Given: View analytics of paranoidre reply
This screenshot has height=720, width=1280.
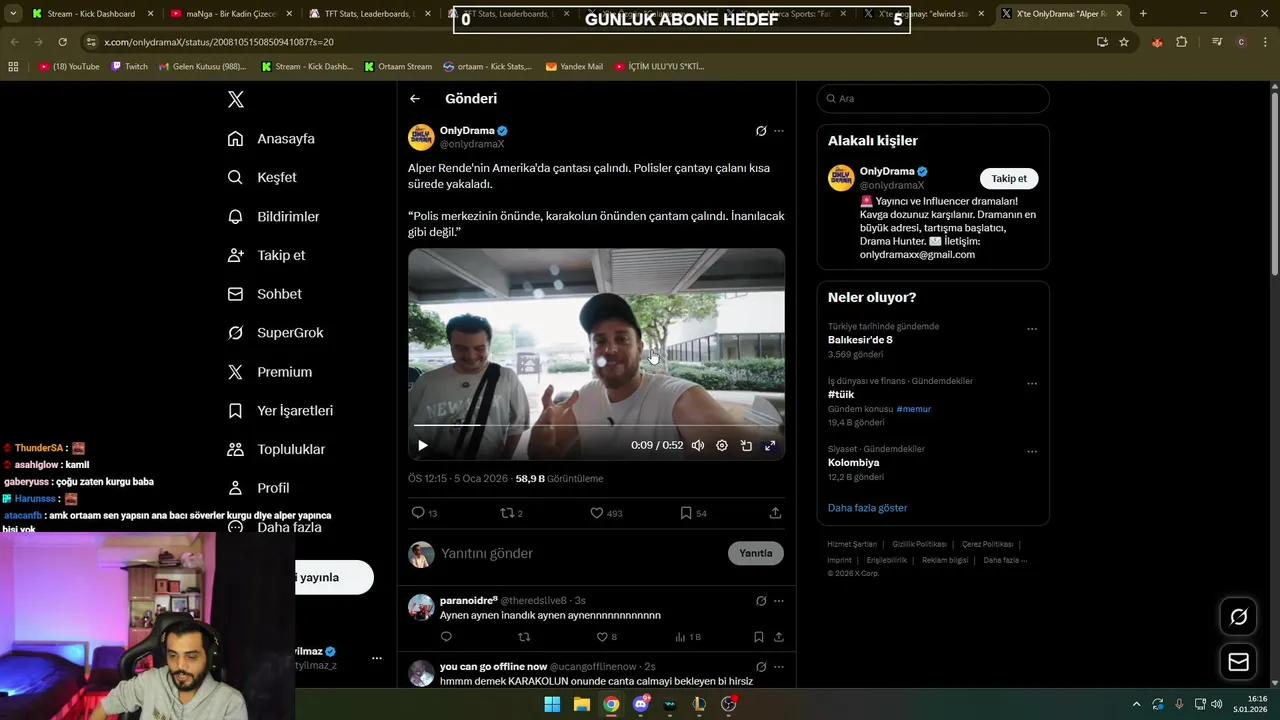Looking at the screenshot, I should point(688,637).
